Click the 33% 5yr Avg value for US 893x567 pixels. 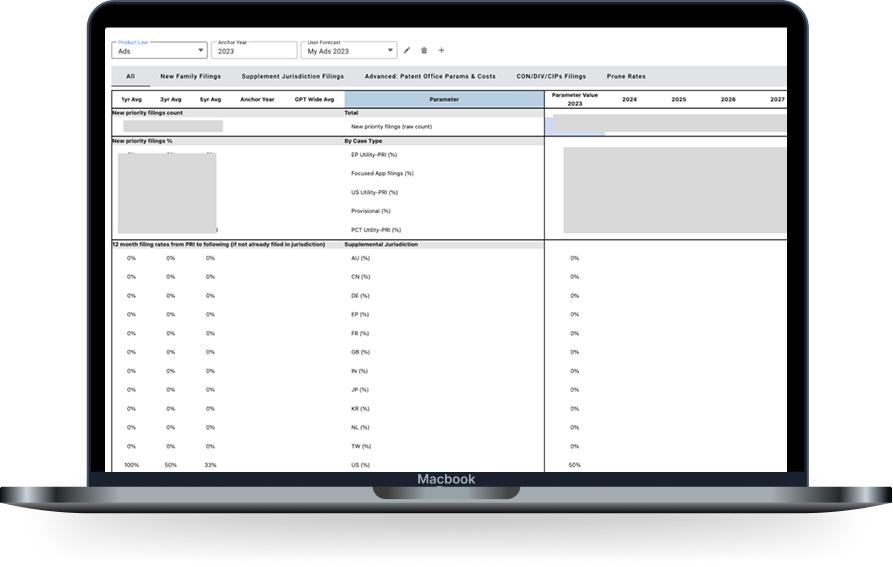tap(210, 465)
